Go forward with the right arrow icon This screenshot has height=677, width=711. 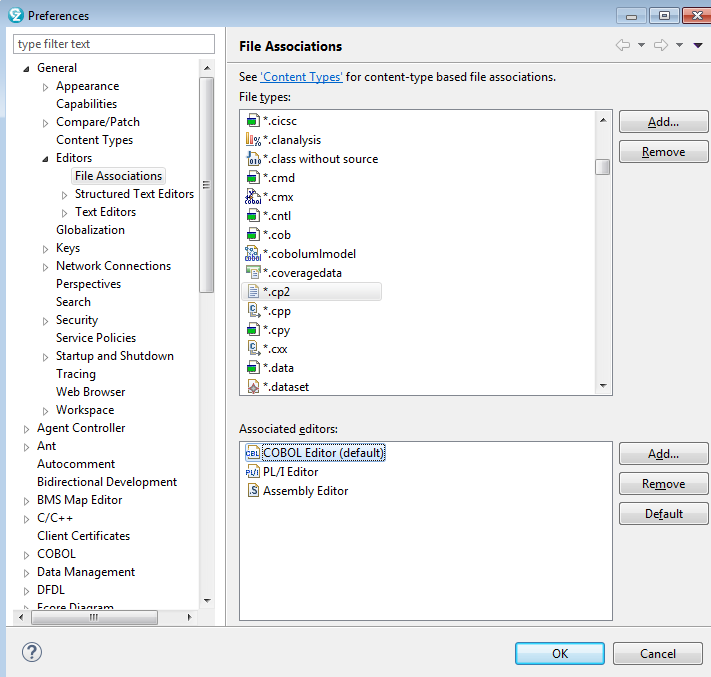pos(661,45)
